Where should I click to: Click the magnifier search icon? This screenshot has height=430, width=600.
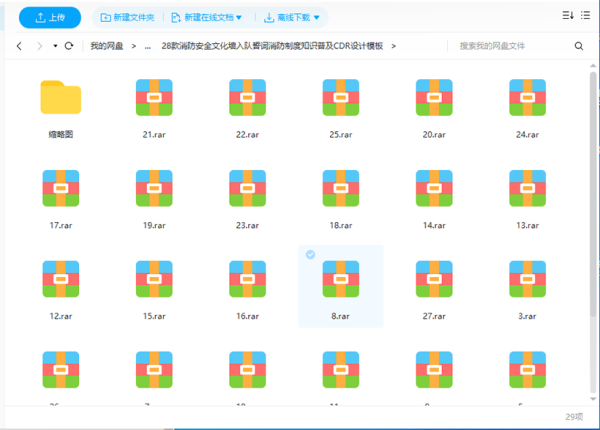tap(579, 46)
